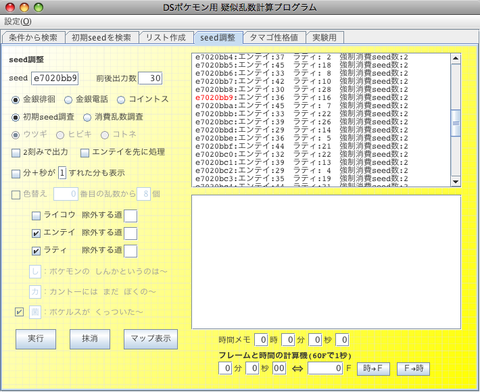
Task: Select the 金銀電話 radio button
Action: 68,100
